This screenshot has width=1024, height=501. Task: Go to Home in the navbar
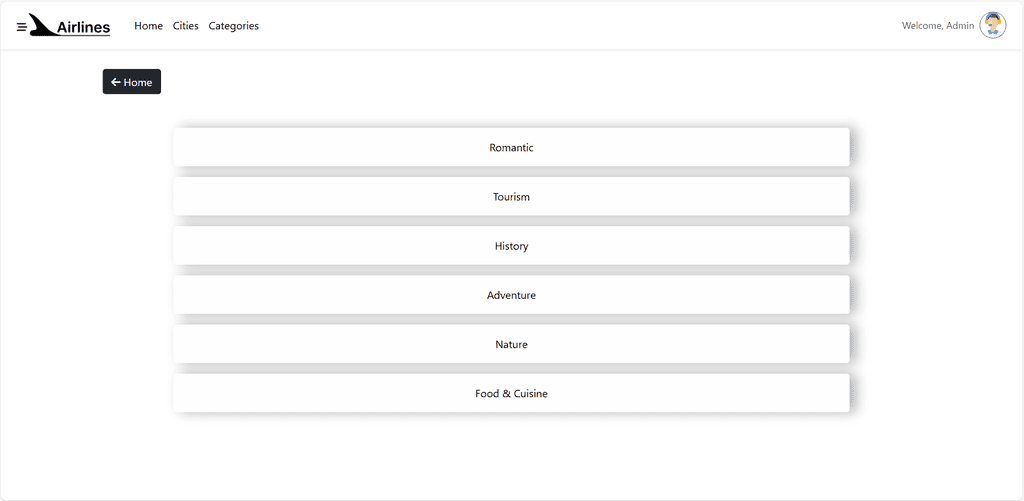click(148, 26)
